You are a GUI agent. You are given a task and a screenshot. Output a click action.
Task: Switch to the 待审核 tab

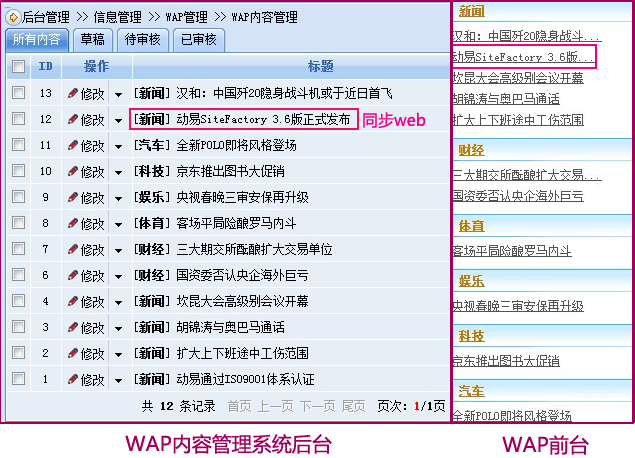tap(142, 40)
